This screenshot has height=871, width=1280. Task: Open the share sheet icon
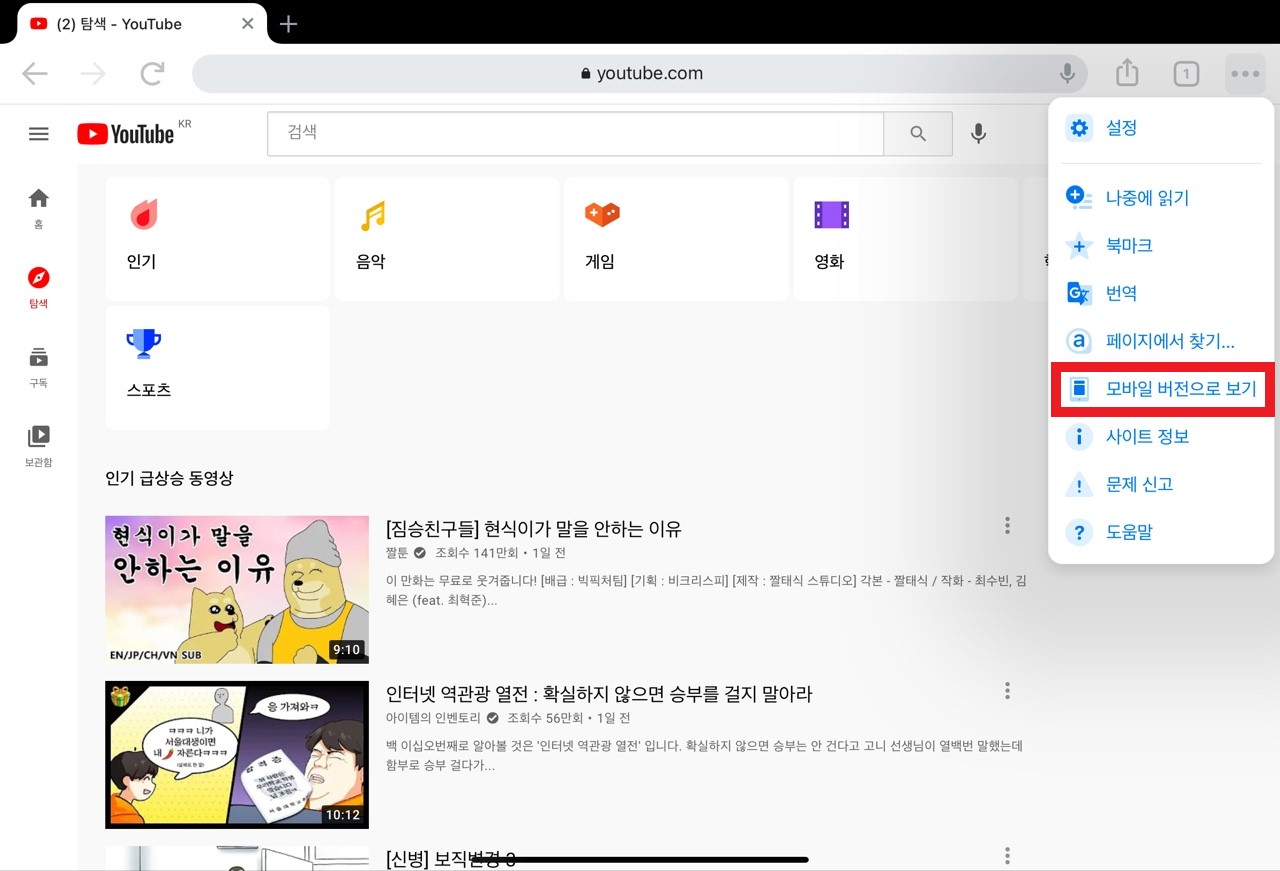pos(1127,72)
